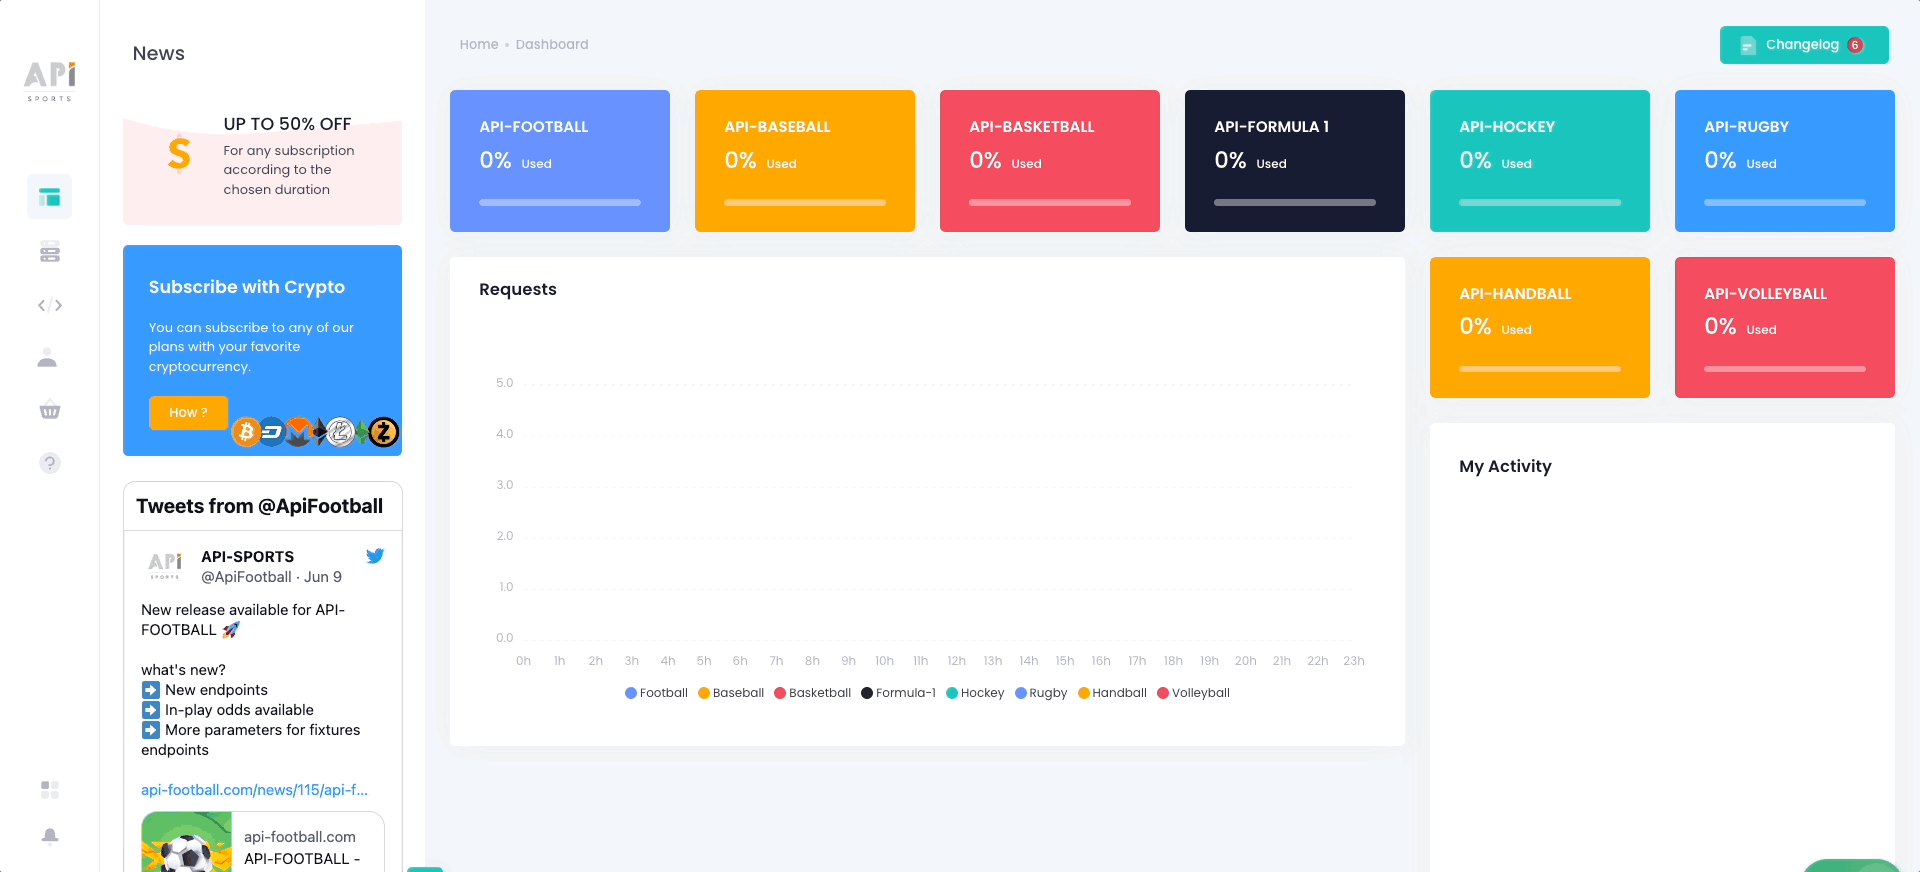Click the Tweets from @ApiFootball heading
Screen dimensions: 1920x872
260,506
